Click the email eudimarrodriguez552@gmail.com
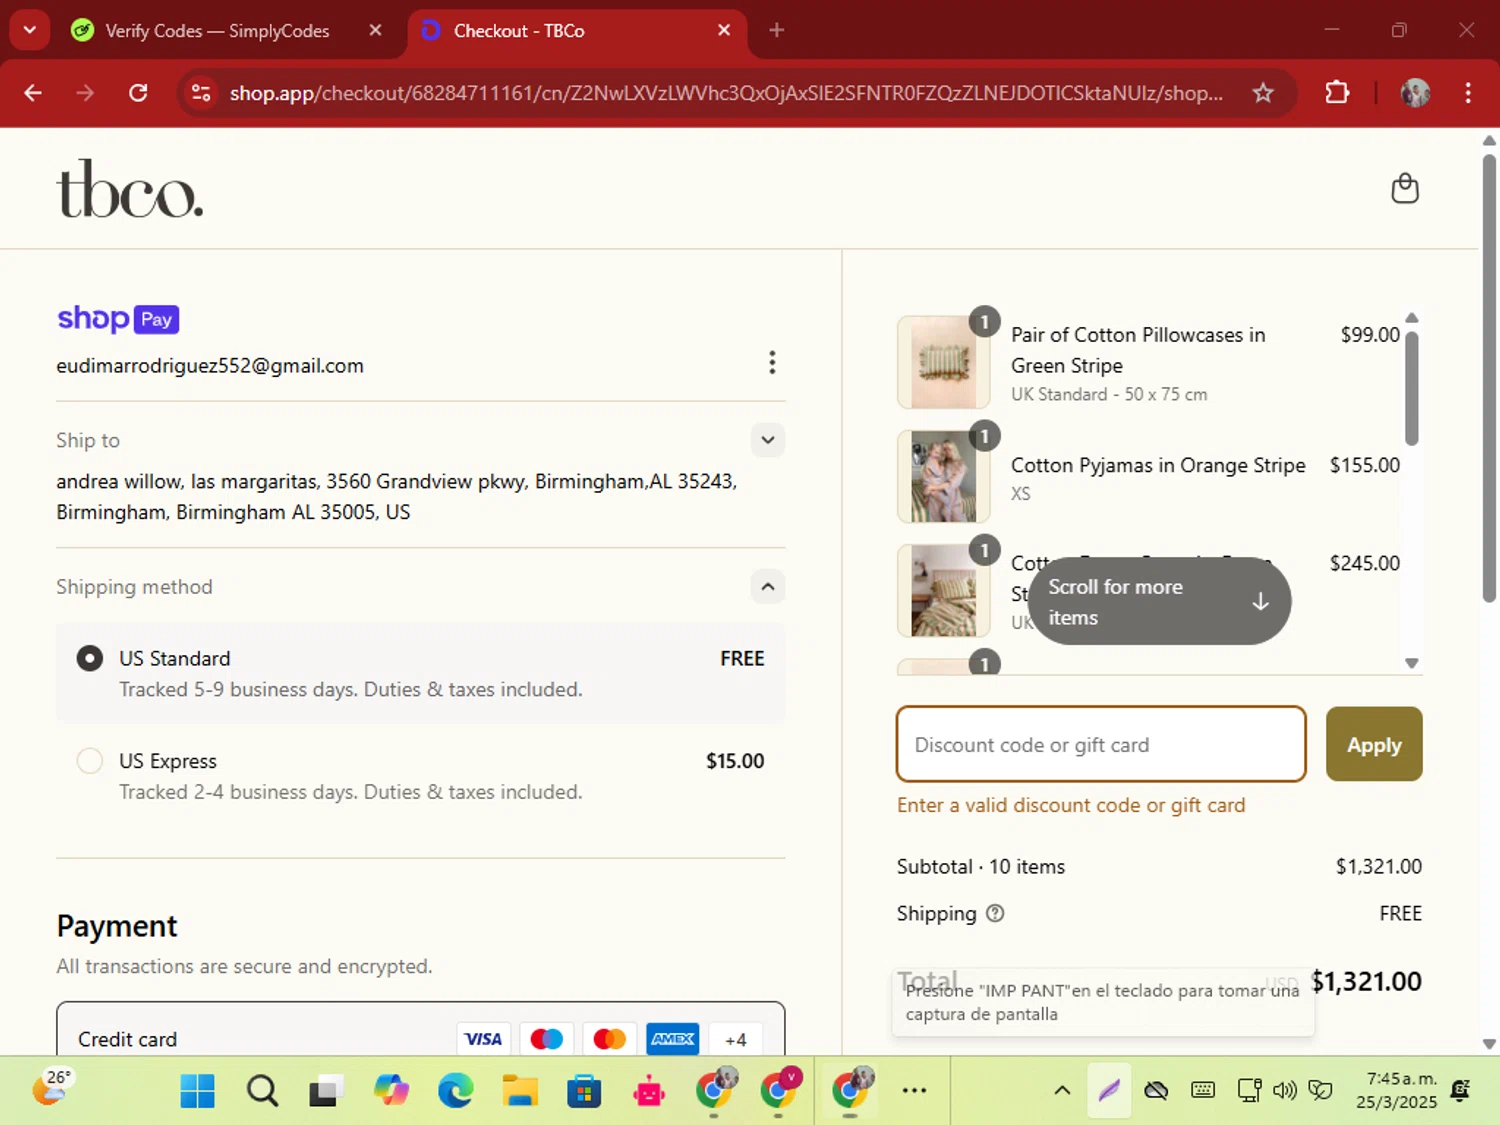 [x=210, y=366]
